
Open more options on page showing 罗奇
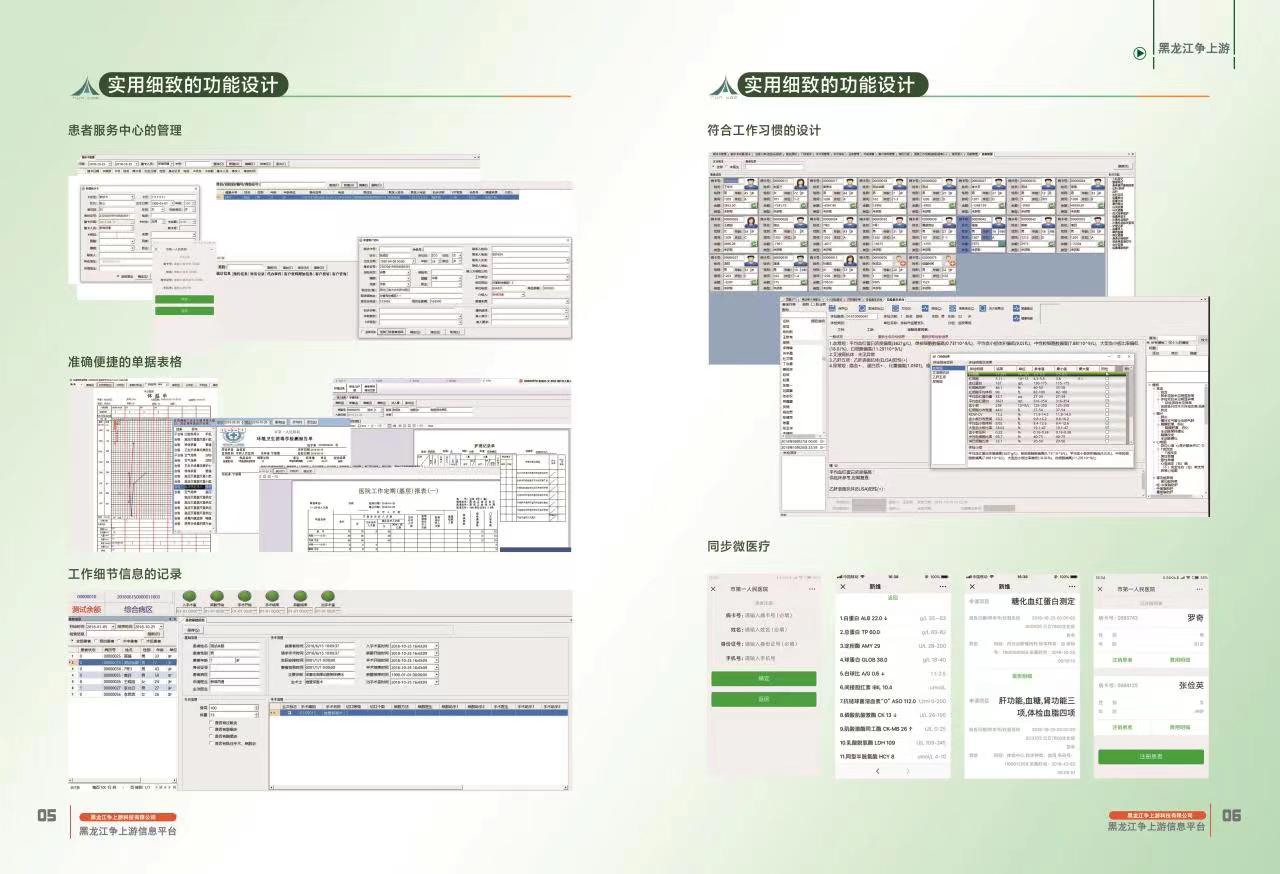coord(1199,589)
